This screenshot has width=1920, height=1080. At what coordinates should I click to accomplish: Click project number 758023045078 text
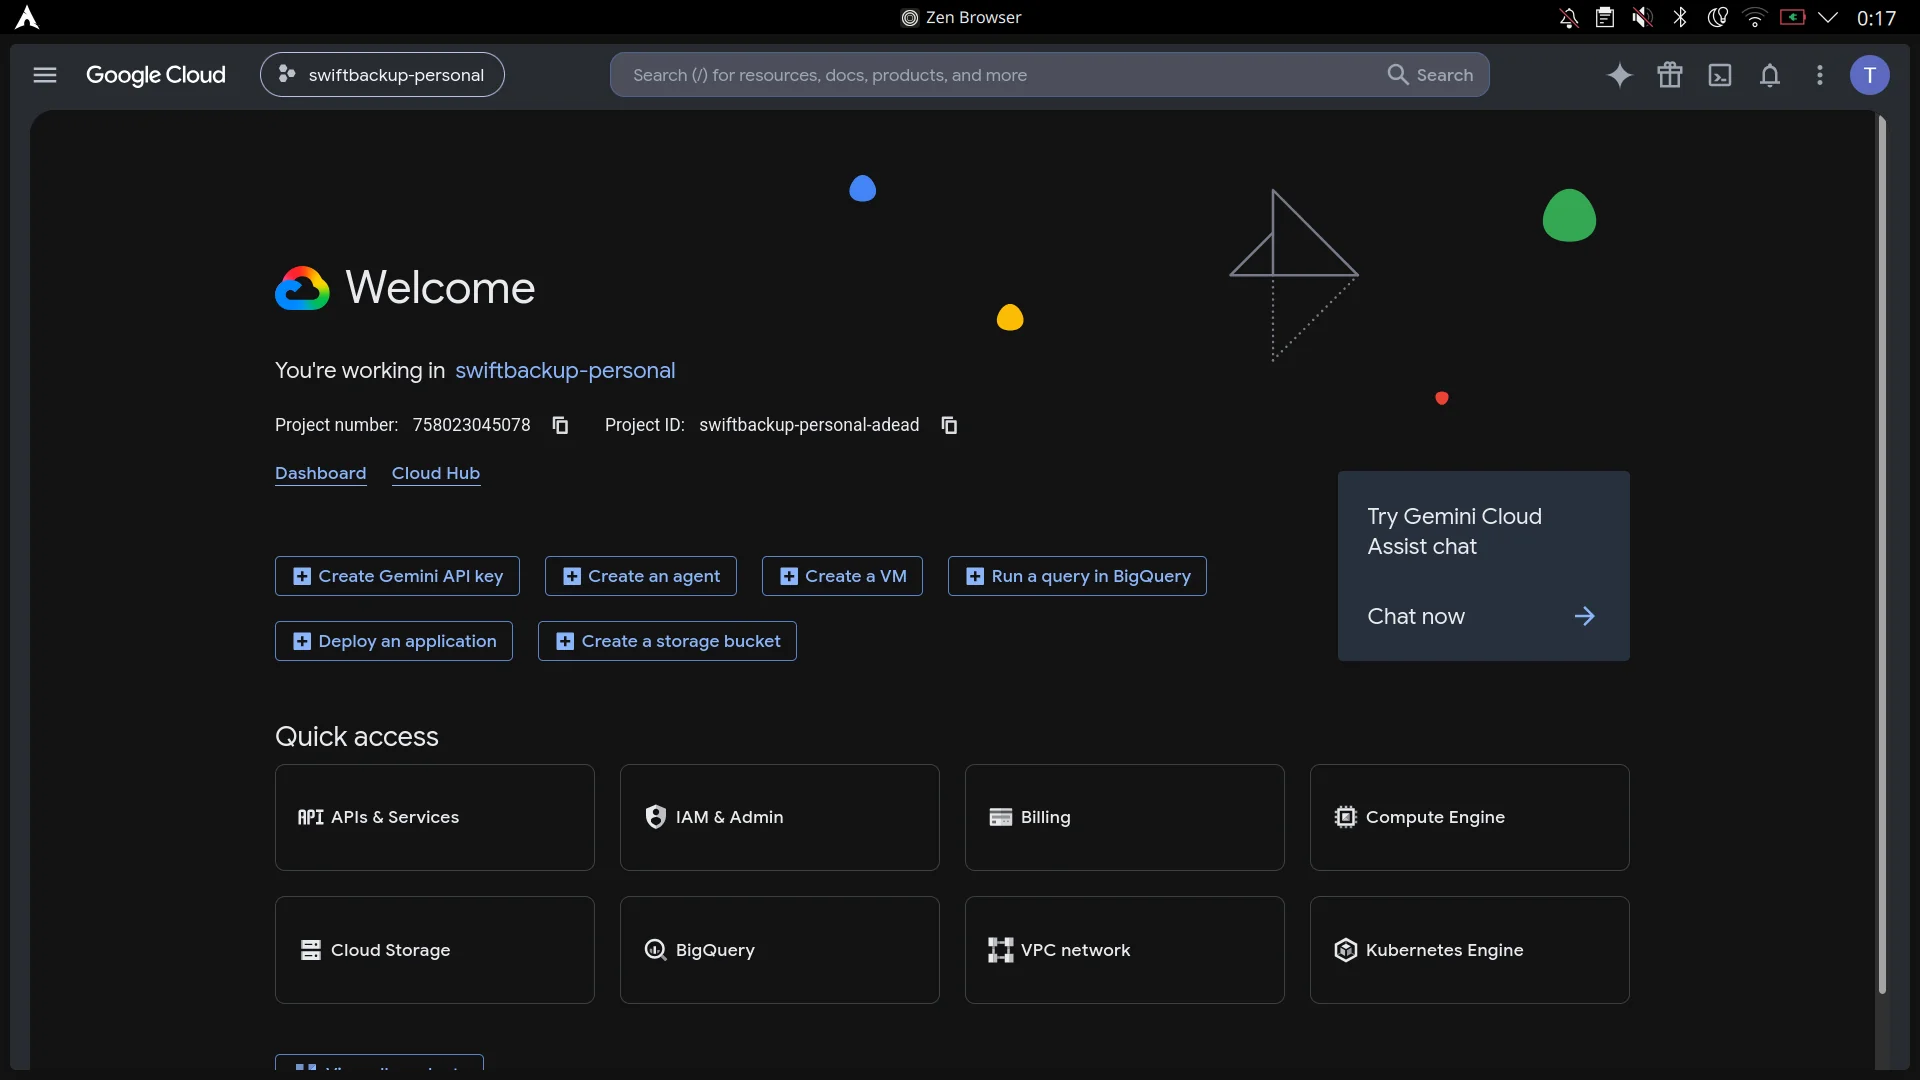click(472, 425)
